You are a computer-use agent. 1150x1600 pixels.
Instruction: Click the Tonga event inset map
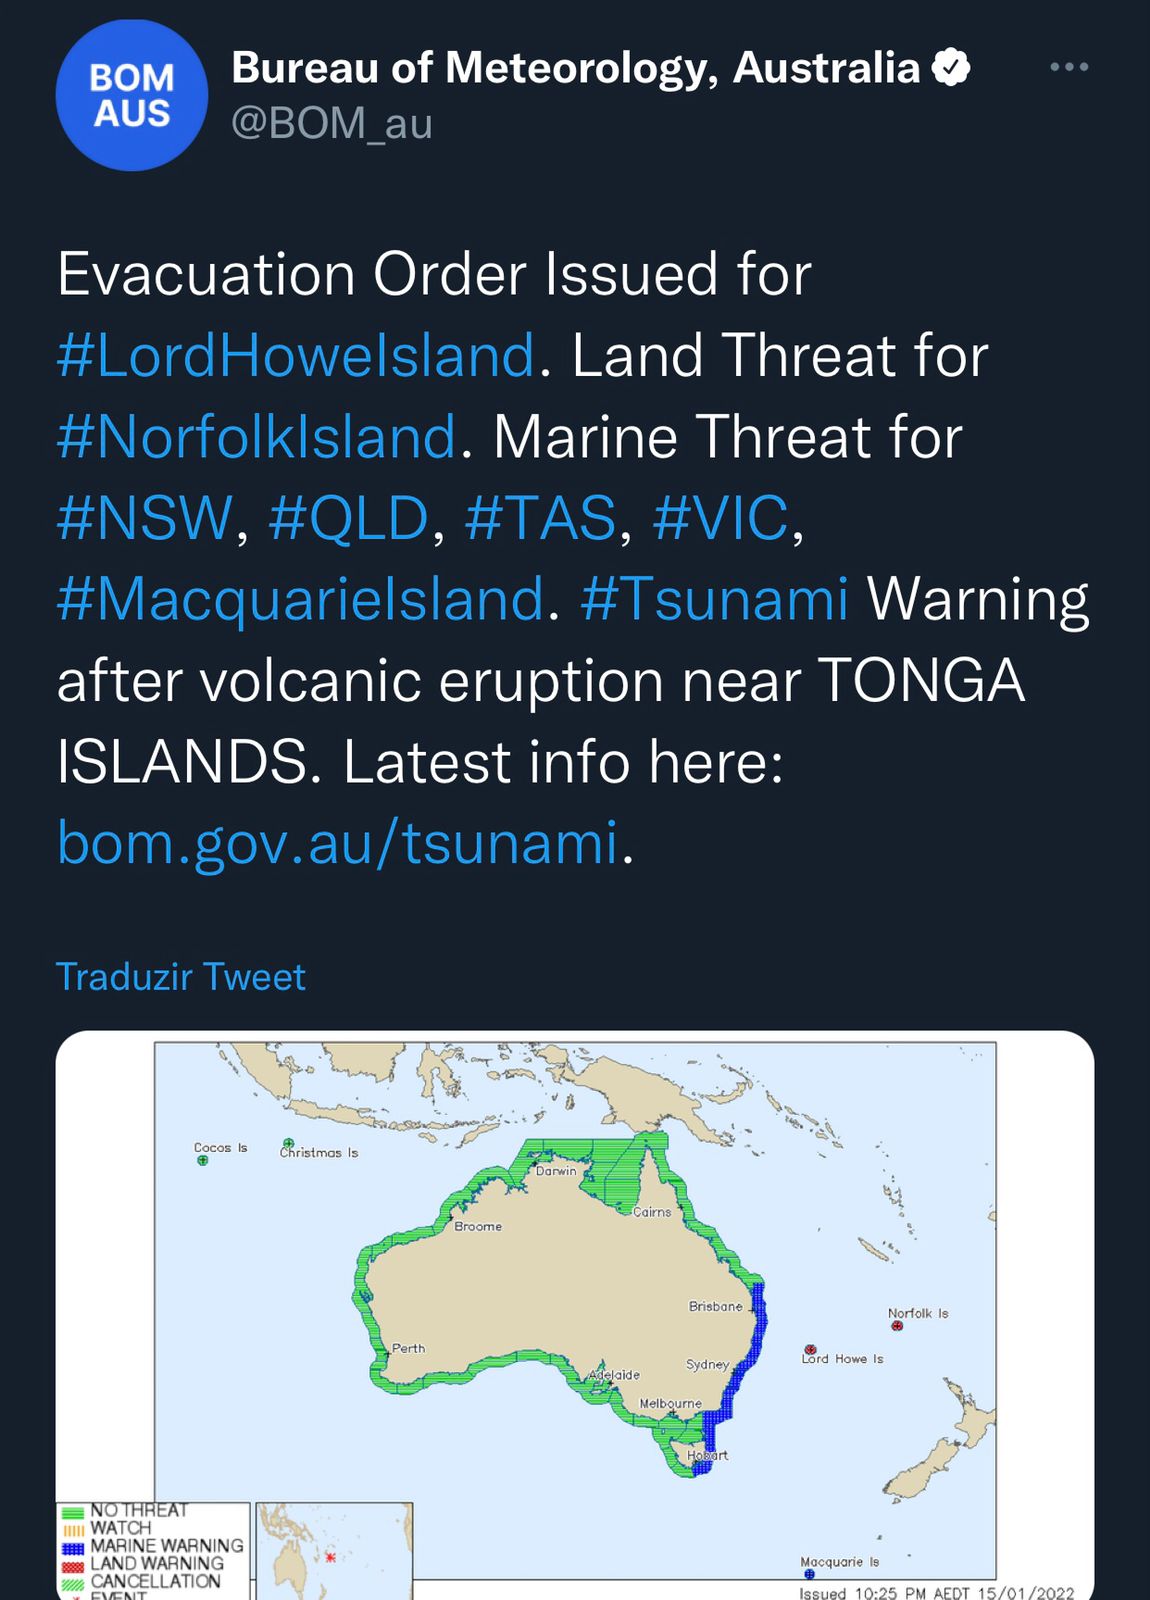click(x=334, y=1551)
